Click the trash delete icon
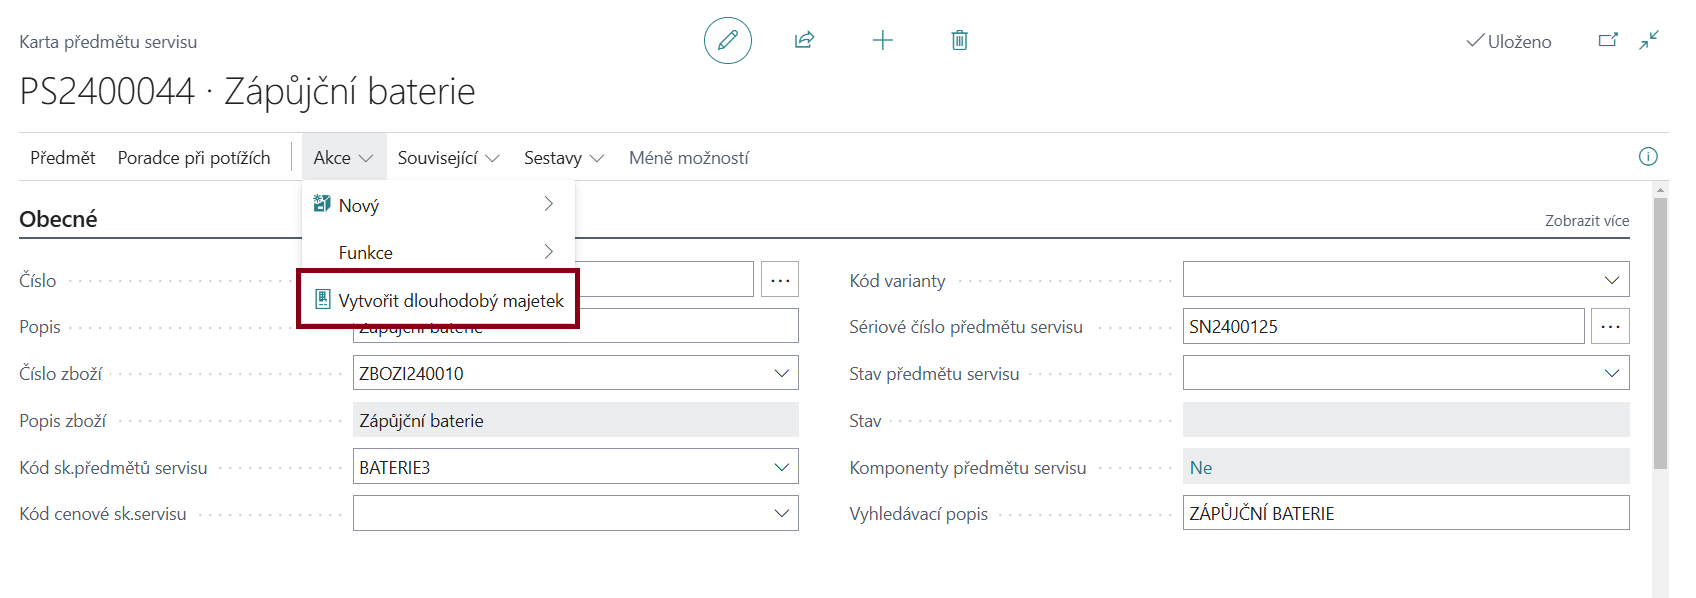 (x=959, y=40)
